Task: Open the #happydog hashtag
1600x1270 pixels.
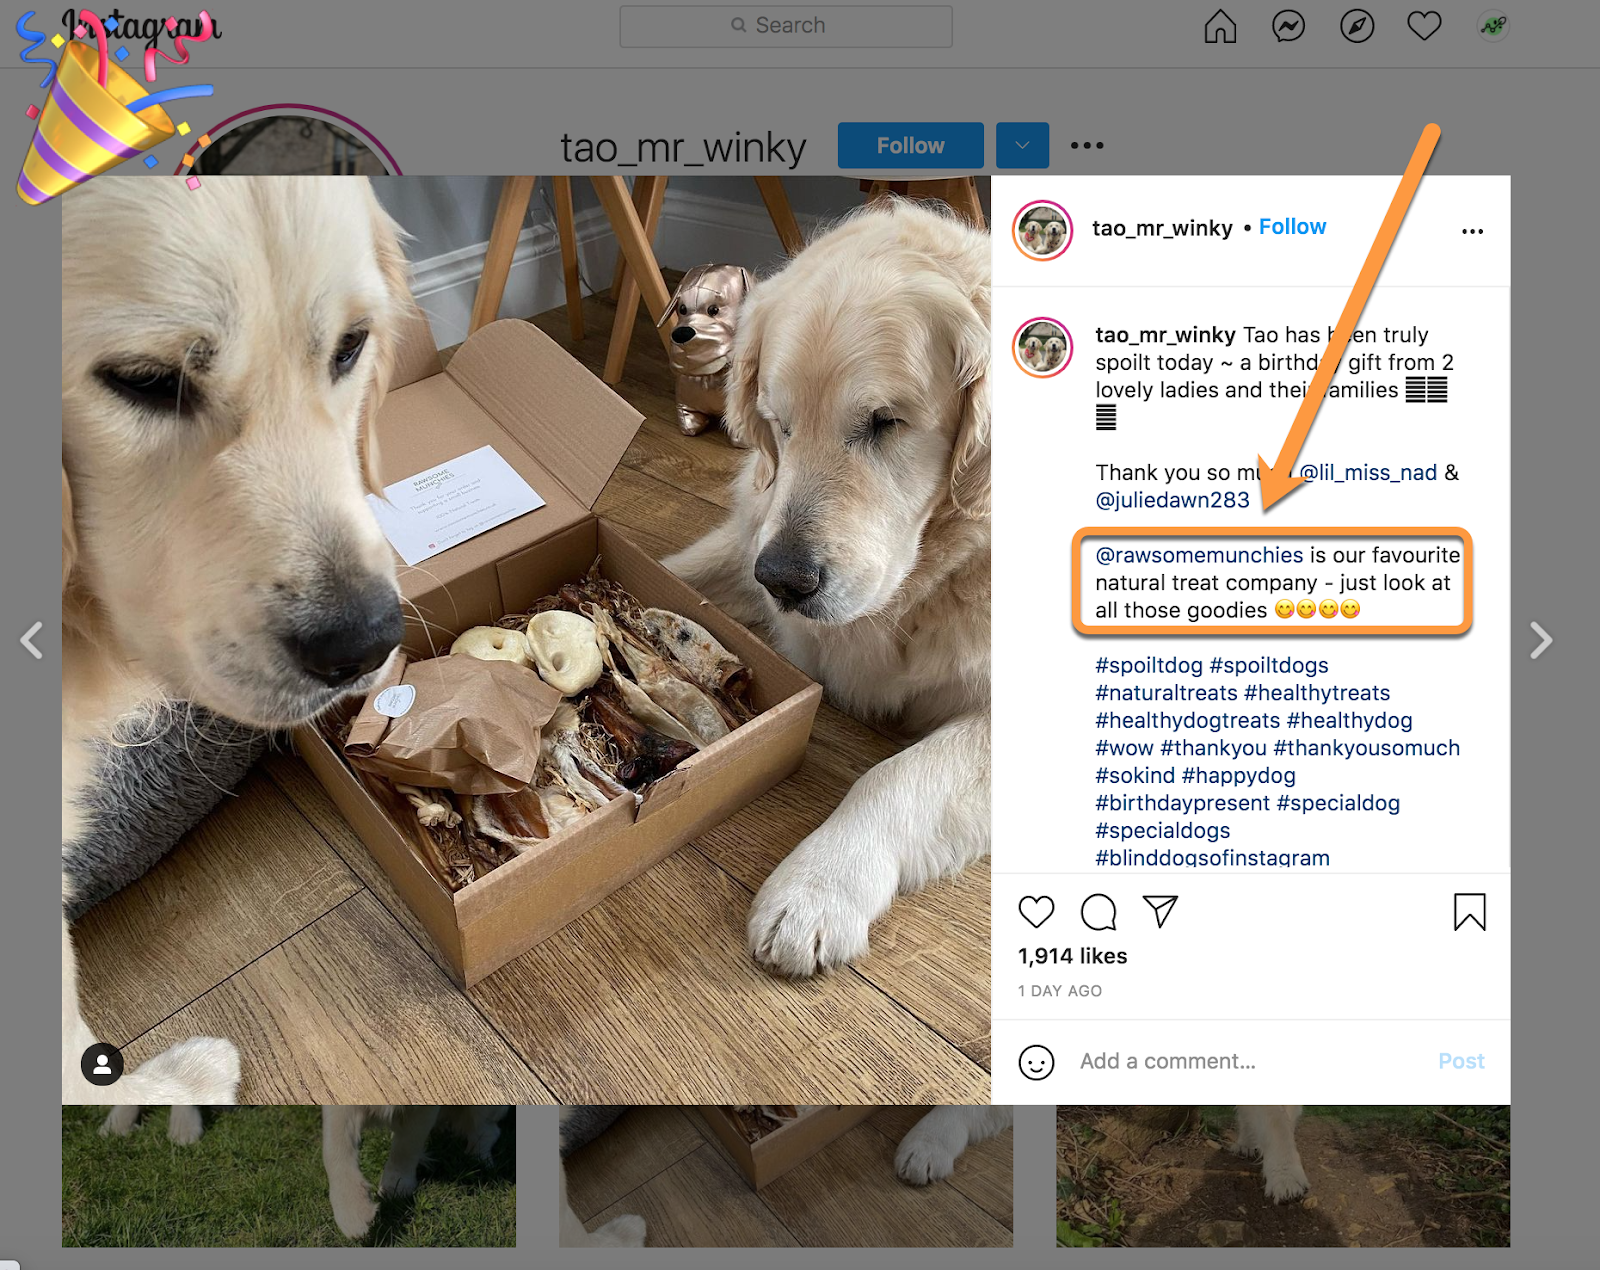Action: tap(1238, 775)
